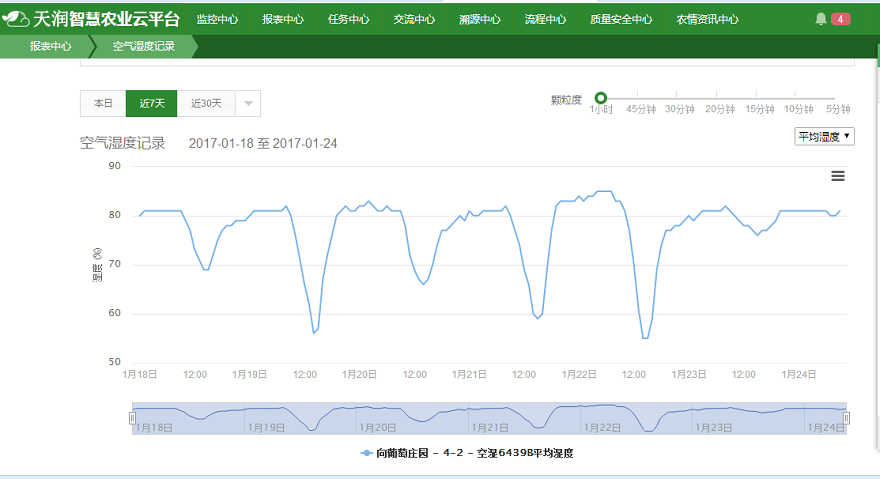
Task: Click the 空气湿度记录 breadcrumb
Action: (x=143, y=46)
